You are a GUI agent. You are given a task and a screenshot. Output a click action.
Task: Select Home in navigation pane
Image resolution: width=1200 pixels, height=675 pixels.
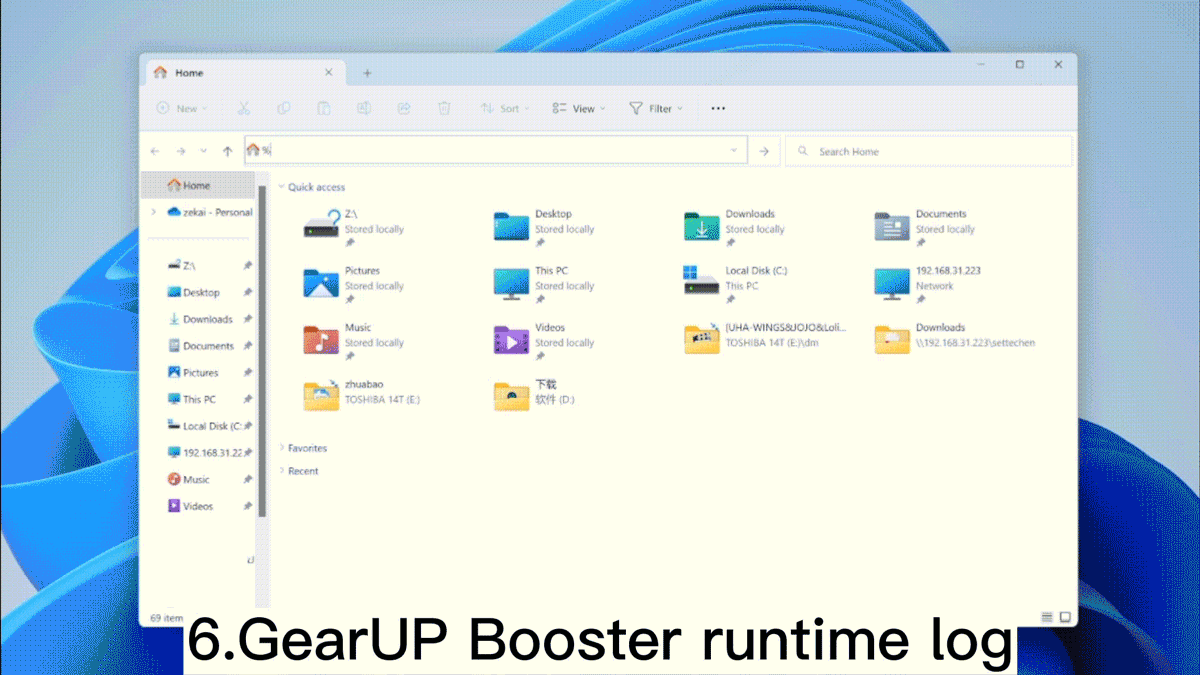[x=198, y=185]
